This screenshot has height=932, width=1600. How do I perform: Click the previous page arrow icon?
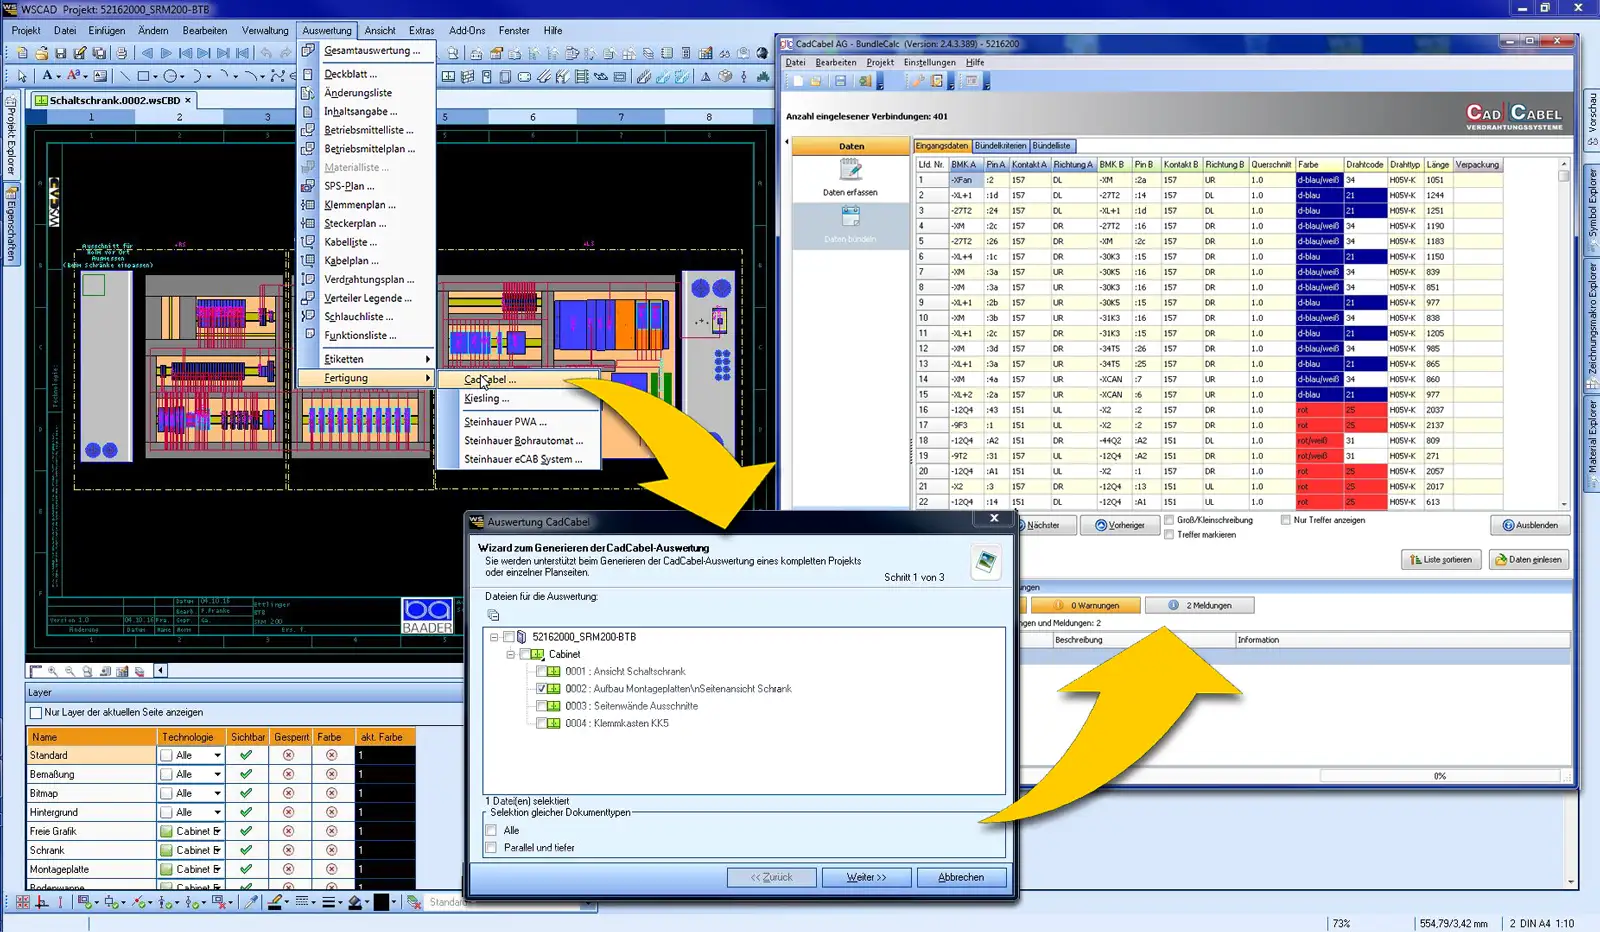pos(147,53)
